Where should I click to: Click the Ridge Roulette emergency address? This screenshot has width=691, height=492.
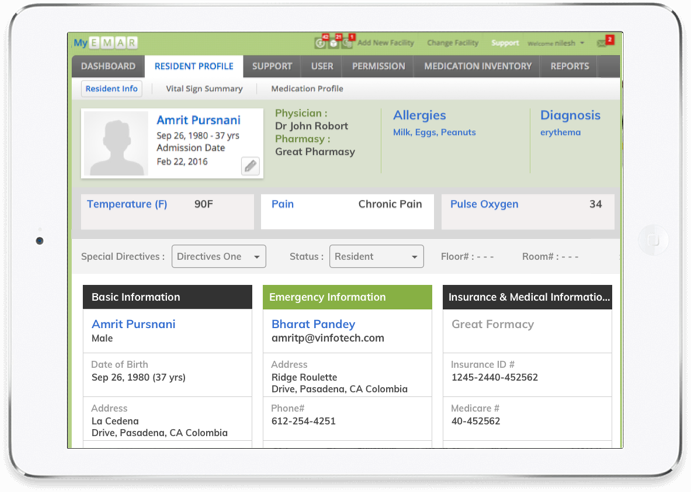pos(339,383)
